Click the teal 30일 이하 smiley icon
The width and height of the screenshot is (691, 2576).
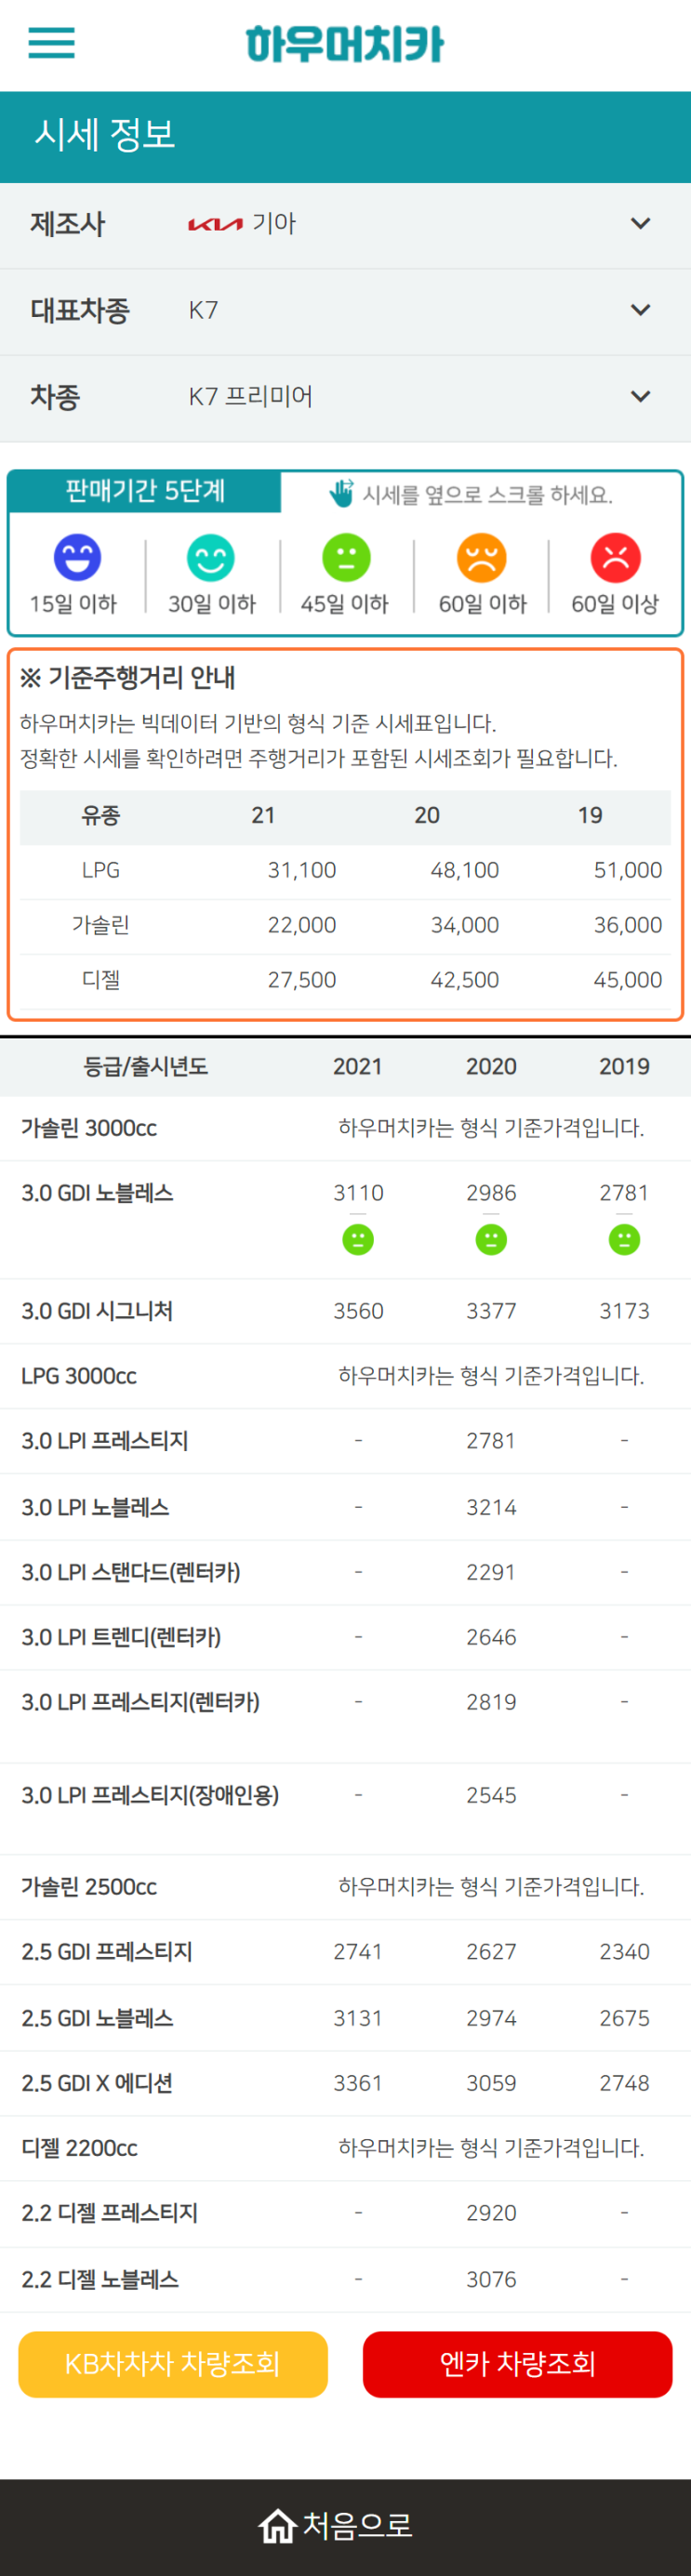pyautogui.click(x=211, y=557)
